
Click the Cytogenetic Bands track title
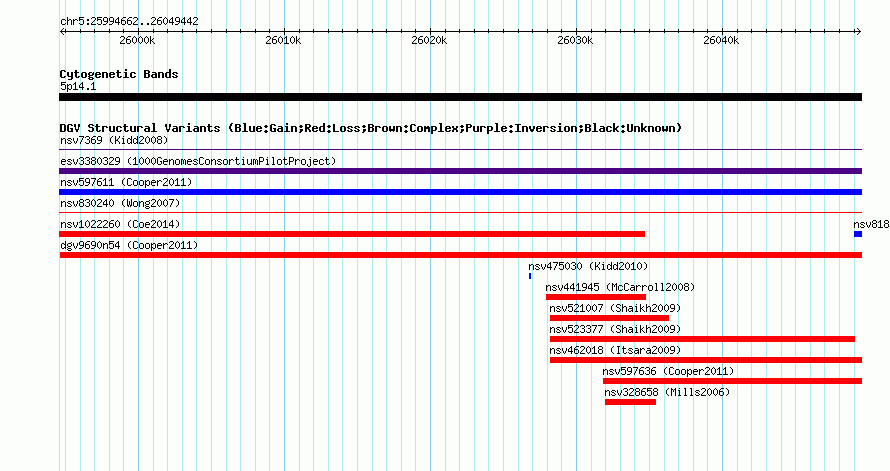119,74
